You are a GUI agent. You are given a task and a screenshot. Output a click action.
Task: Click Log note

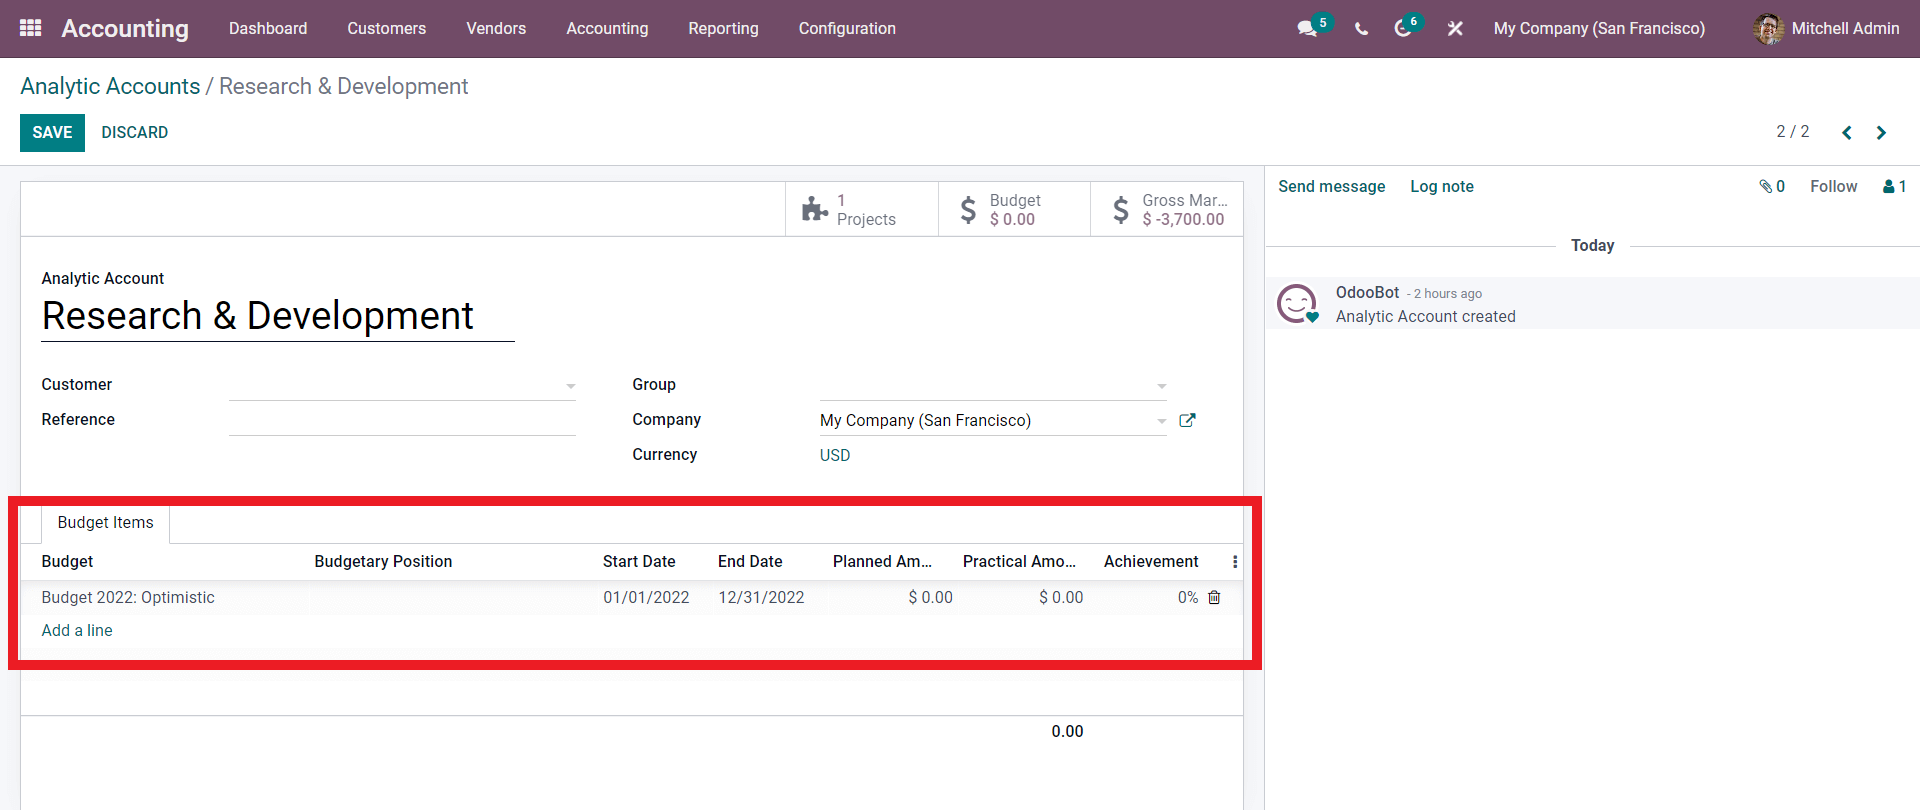[1442, 186]
